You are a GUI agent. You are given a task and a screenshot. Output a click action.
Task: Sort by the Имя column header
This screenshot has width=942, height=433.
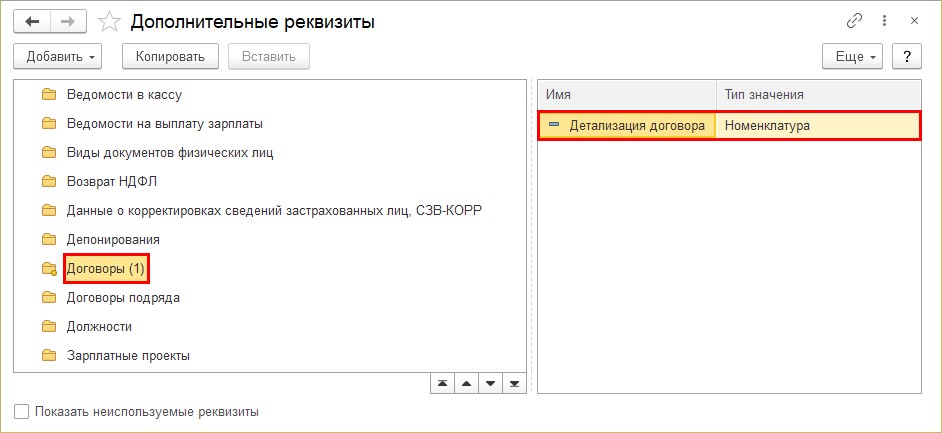point(626,94)
